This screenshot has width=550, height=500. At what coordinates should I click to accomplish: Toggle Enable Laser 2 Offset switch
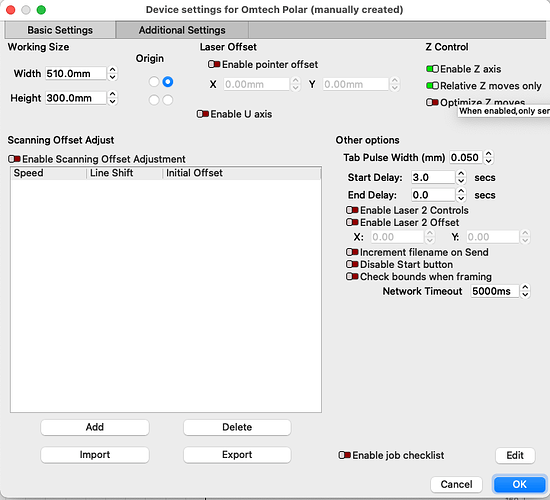coord(352,222)
